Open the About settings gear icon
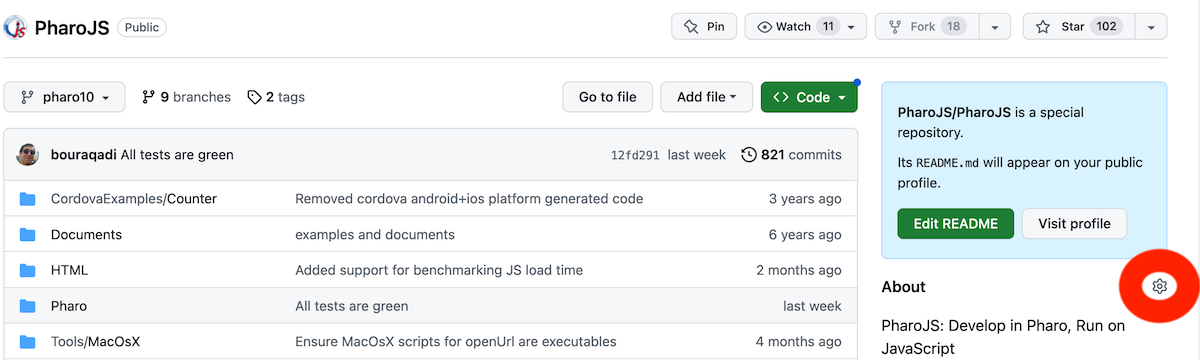Image resolution: width=1200 pixels, height=360 pixels. pos(1159,287)
